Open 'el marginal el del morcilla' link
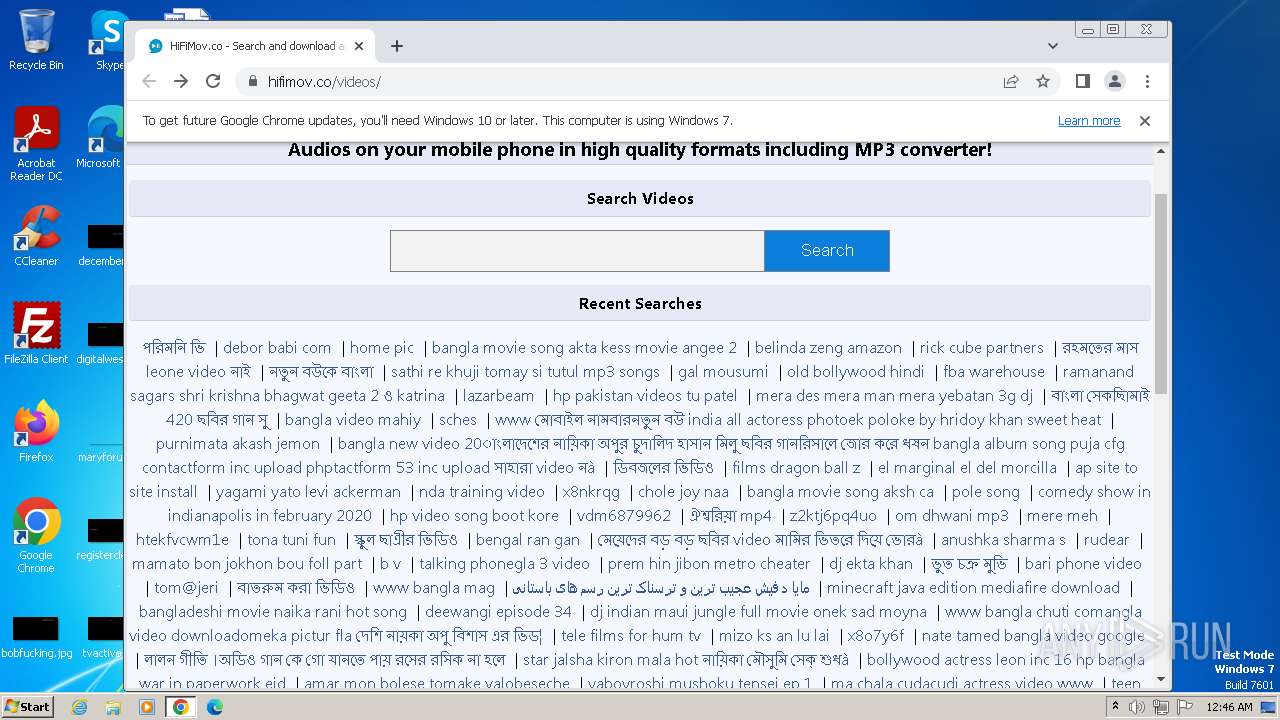The image size is (1280, 720). [x=967, y=468]
